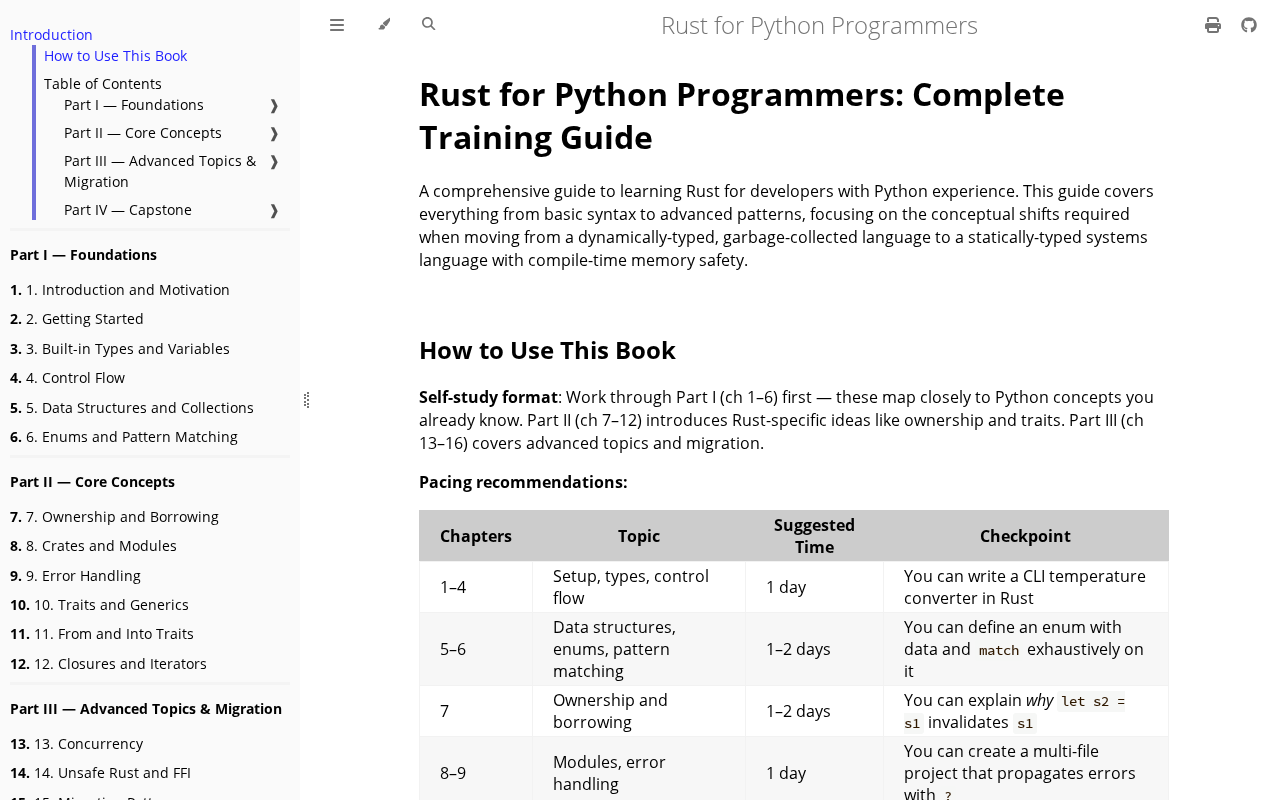Open chapter 4 Control Flow

[x=67, y=378]
